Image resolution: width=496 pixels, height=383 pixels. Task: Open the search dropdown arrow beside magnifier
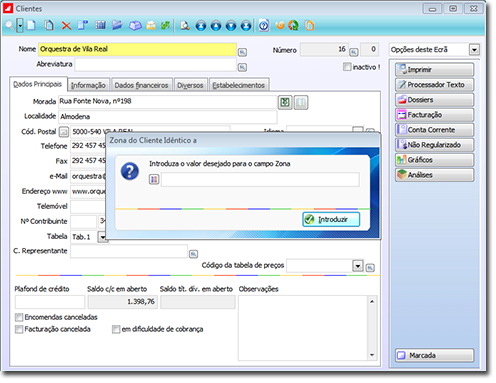coord(20,25)
